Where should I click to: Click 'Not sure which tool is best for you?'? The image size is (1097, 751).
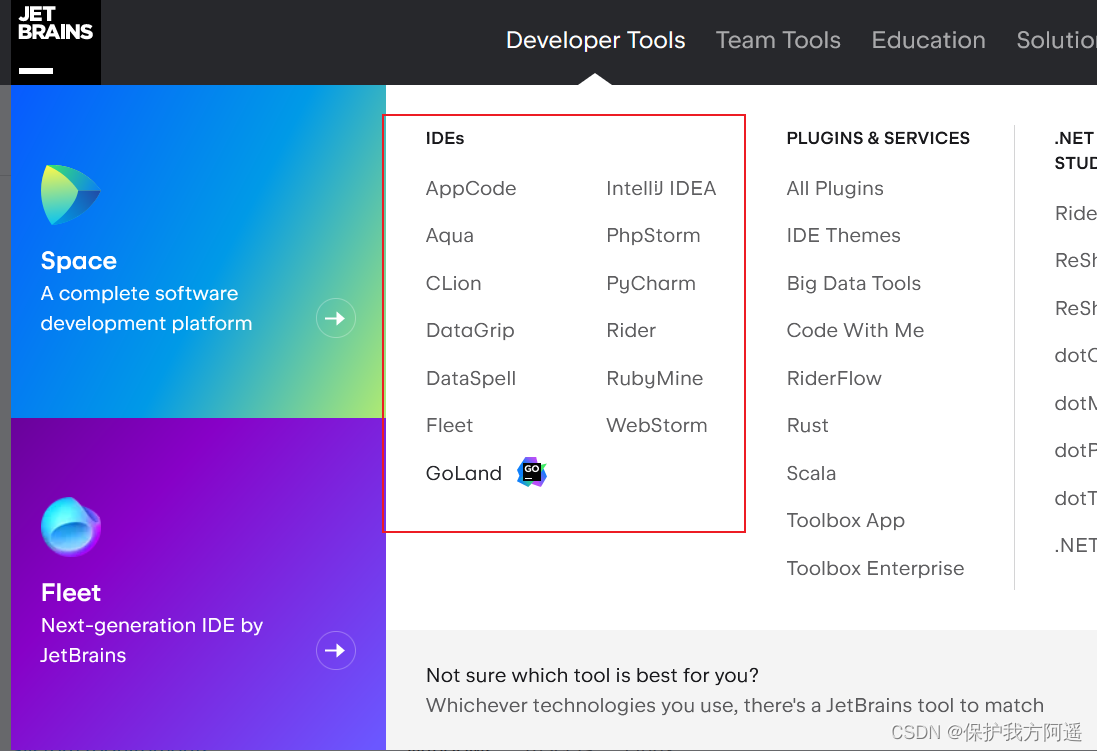tap(592, 675)
